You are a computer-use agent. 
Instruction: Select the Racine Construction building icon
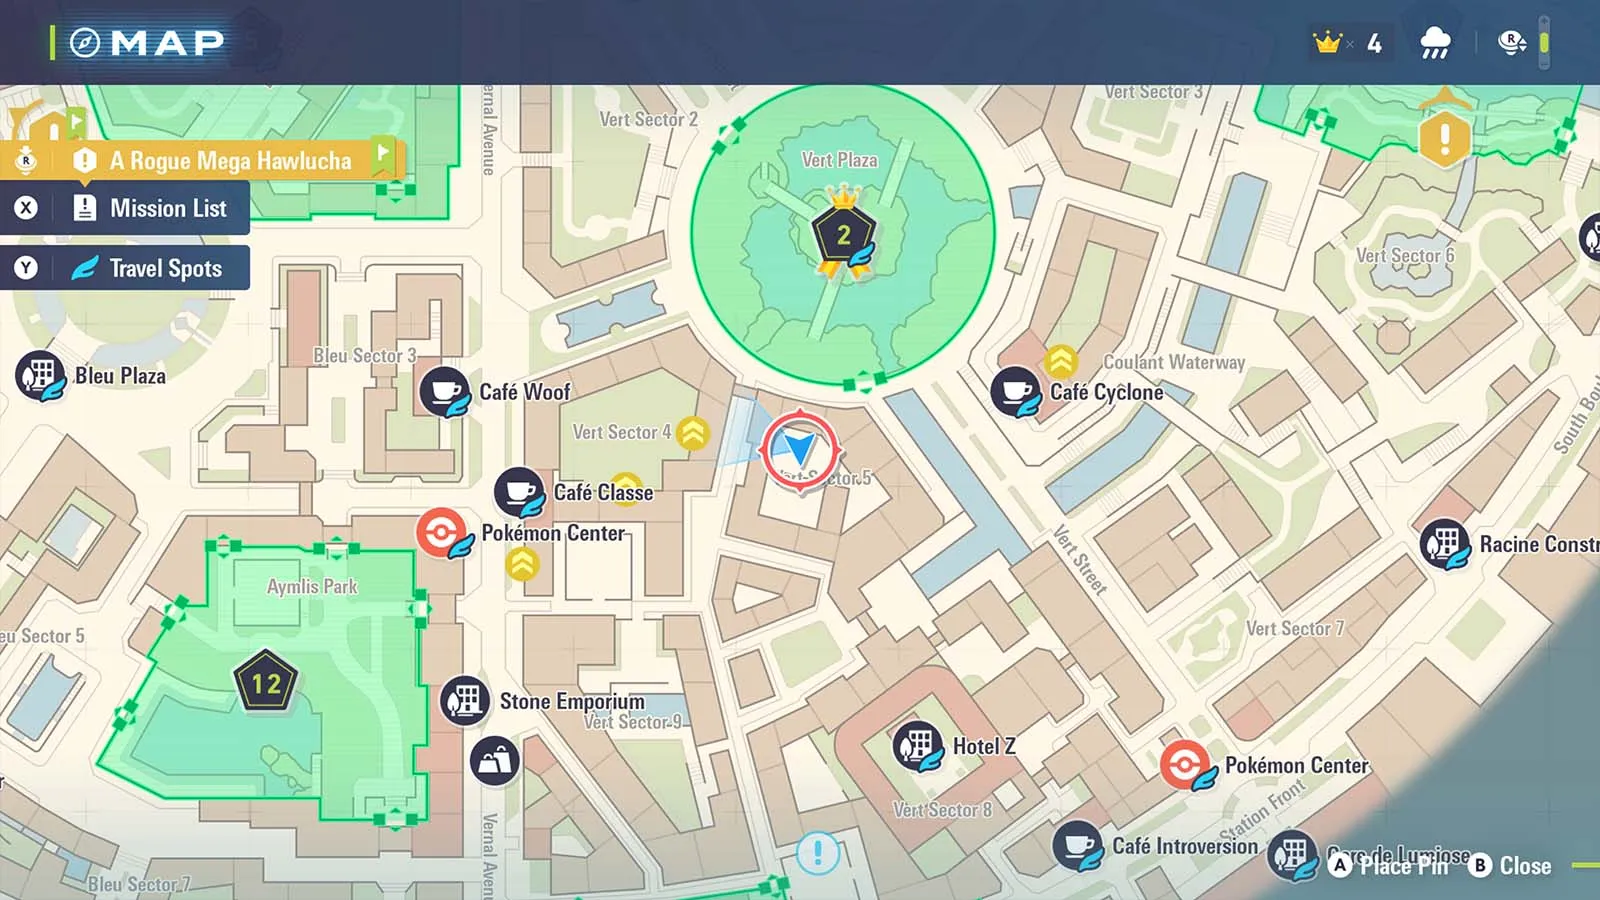1444,544
